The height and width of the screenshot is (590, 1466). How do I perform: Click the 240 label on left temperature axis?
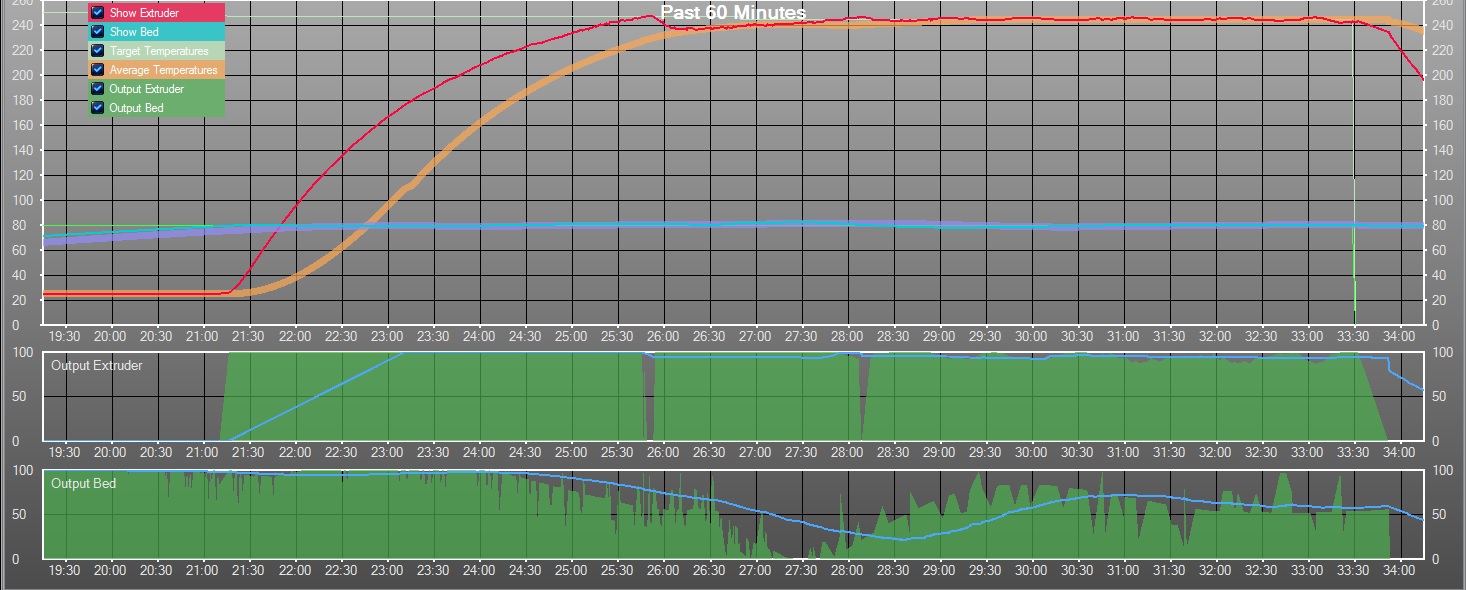point(21,25)
